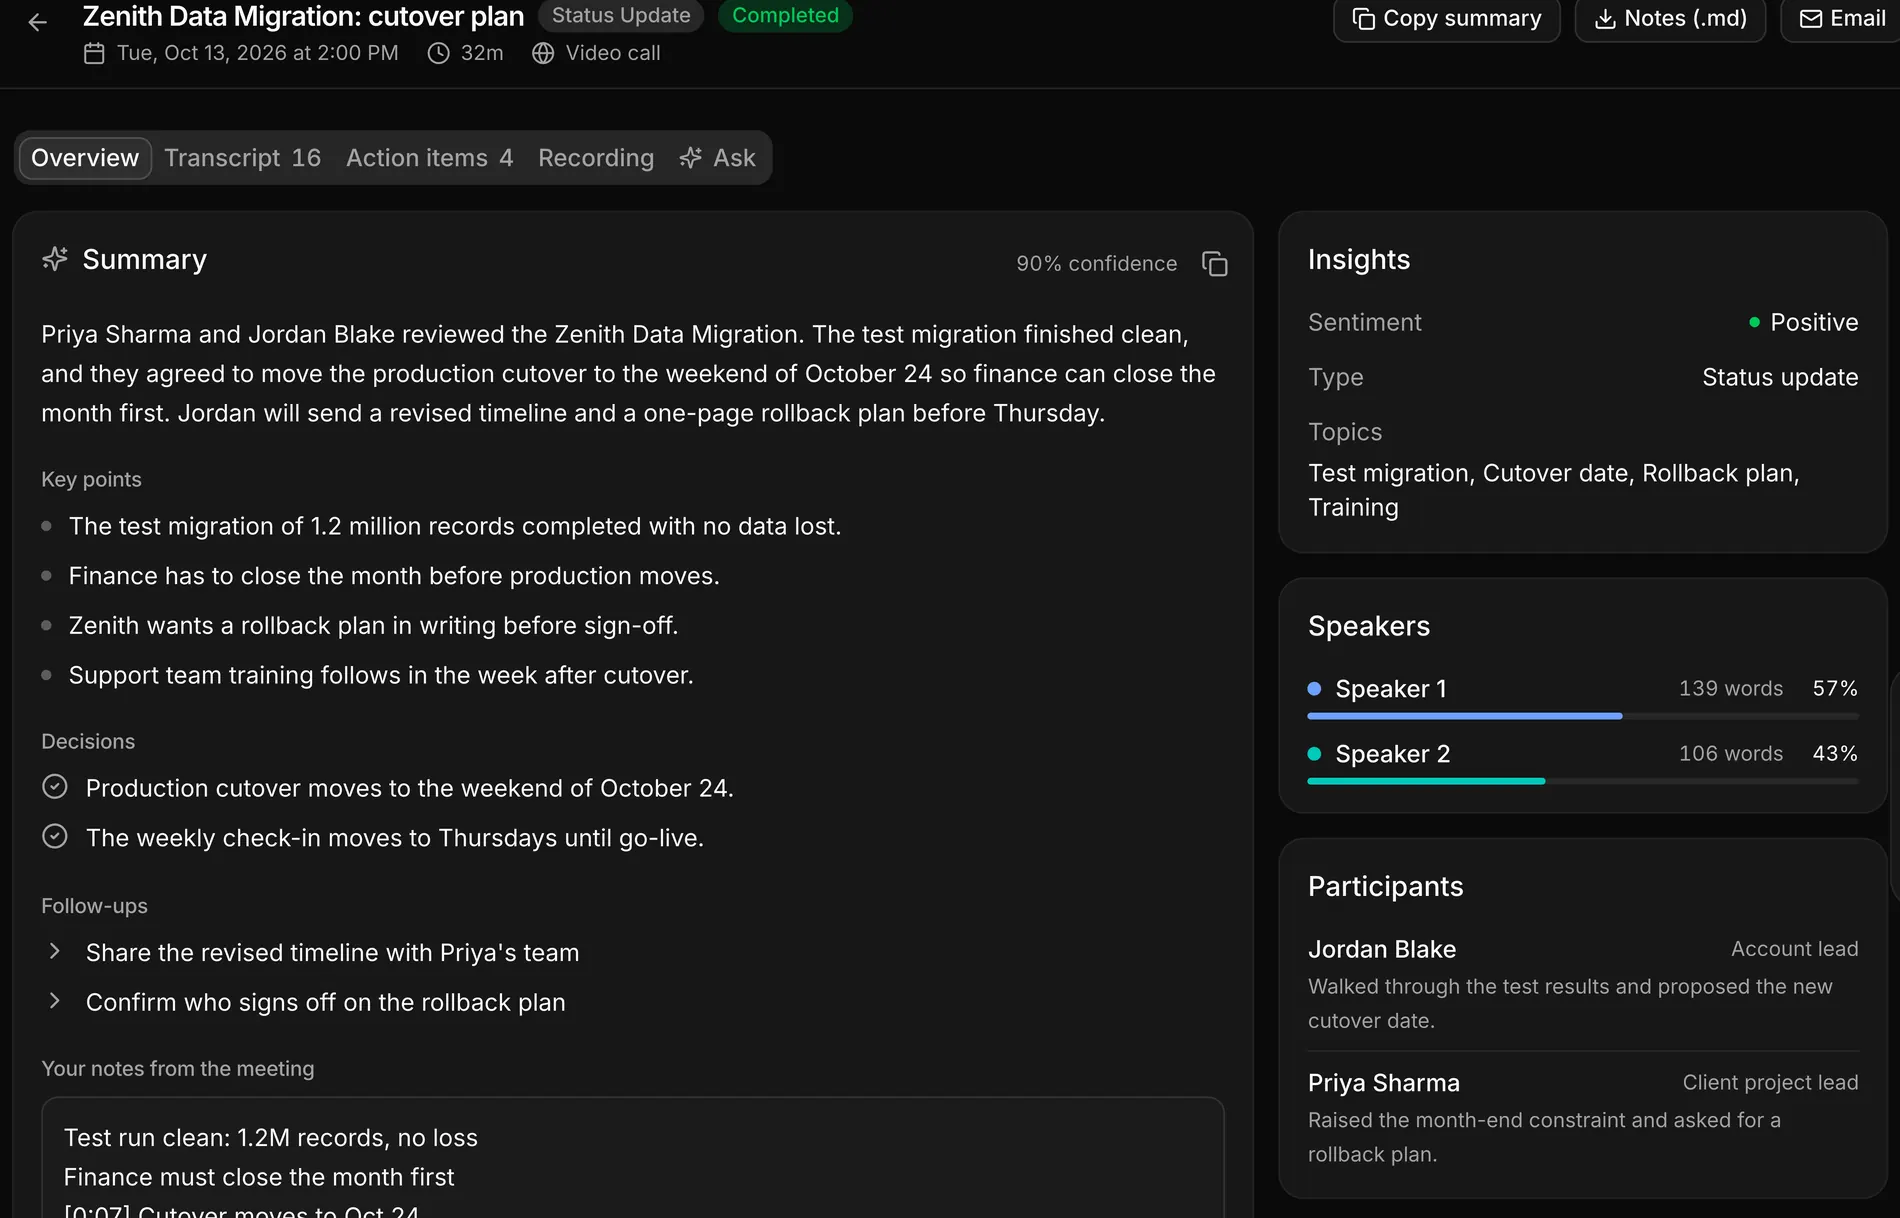Click into the meeting notes text box
Screen dimensions: 1900x1218
(x=633, y=1158)
